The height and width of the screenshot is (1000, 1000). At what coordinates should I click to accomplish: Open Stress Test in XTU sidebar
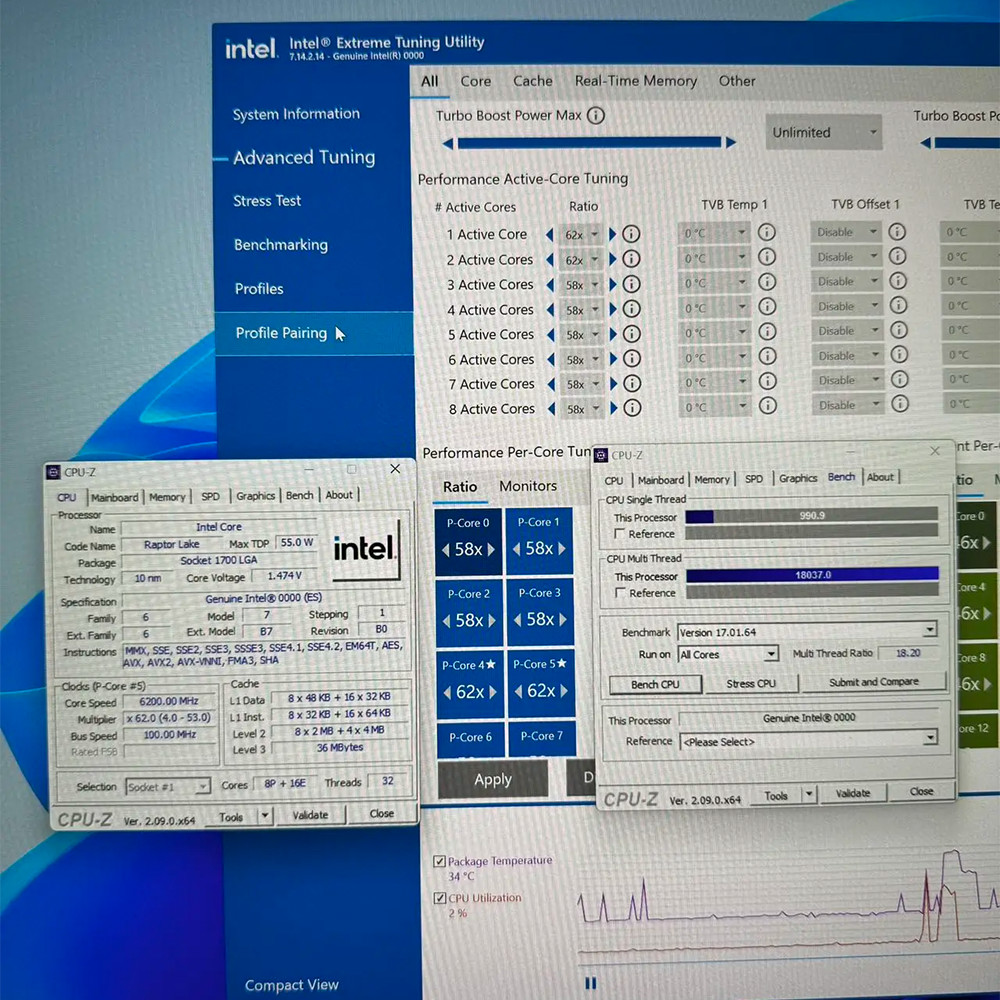click(267, 201)
